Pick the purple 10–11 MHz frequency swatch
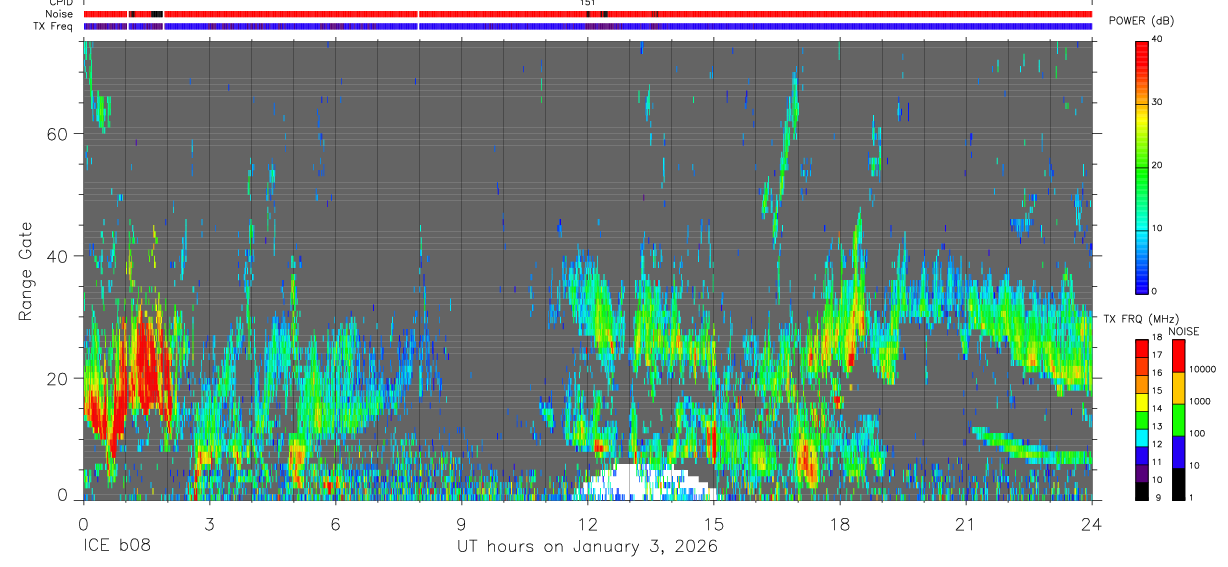Viewport: 1228px width, 567px height. tap(1142, 473)
